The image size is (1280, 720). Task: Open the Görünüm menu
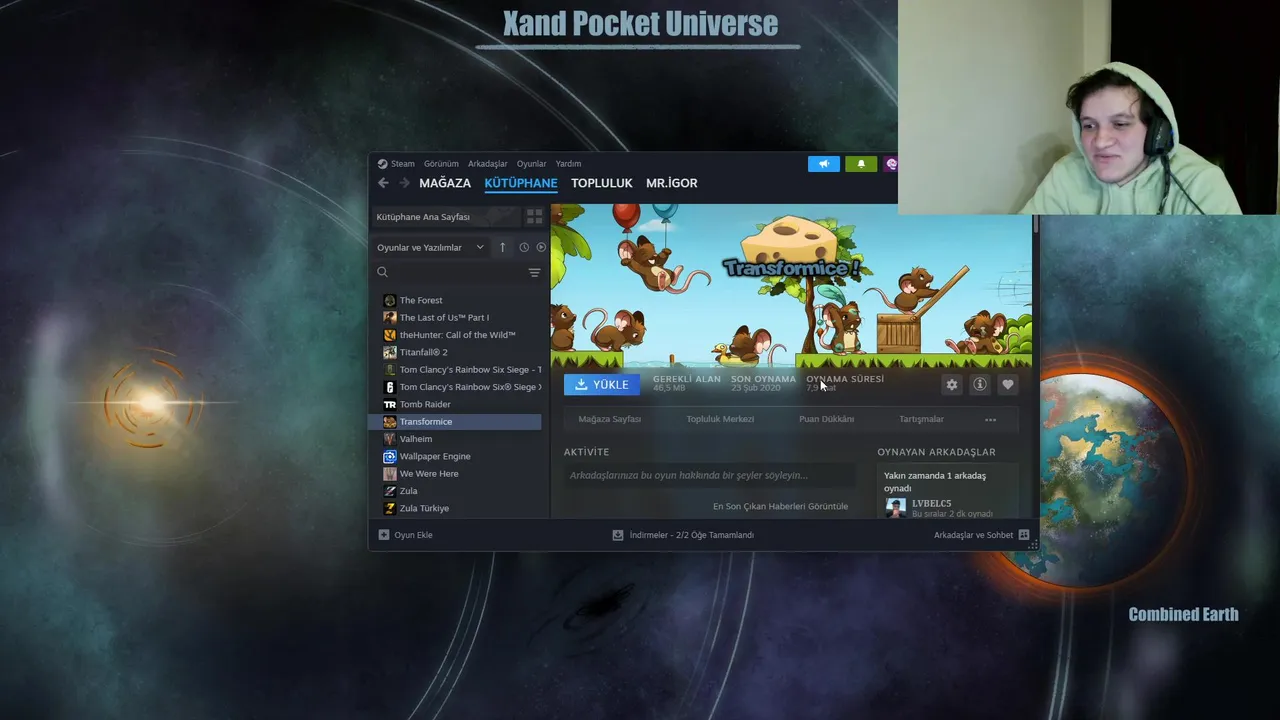pos(441,164)
